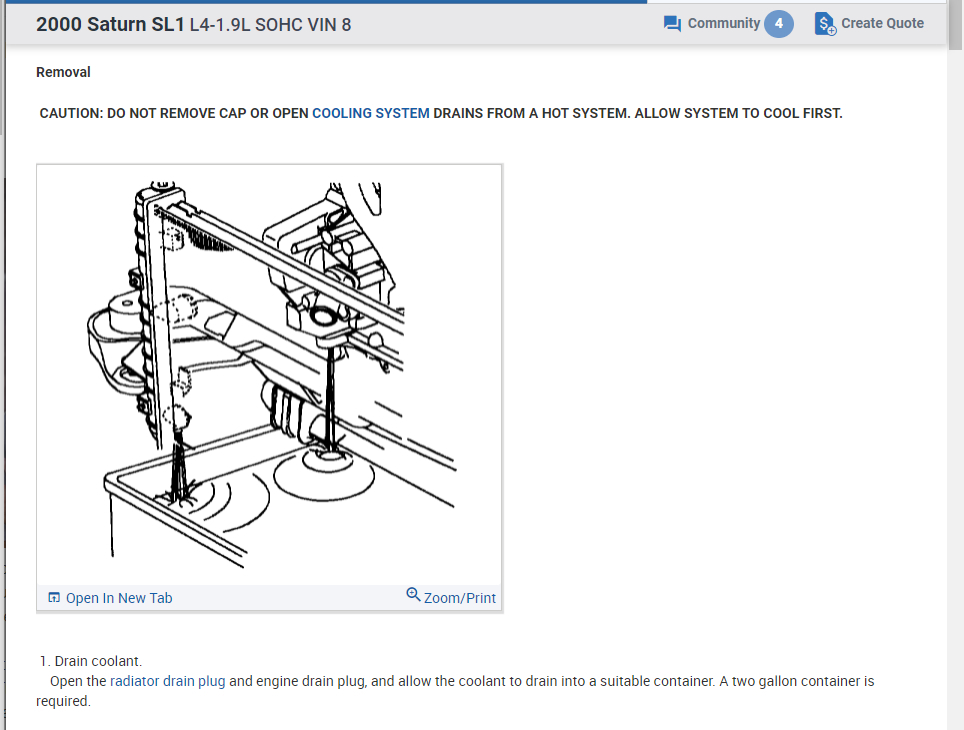Open the Zoom/Print link

click(459, 598)
